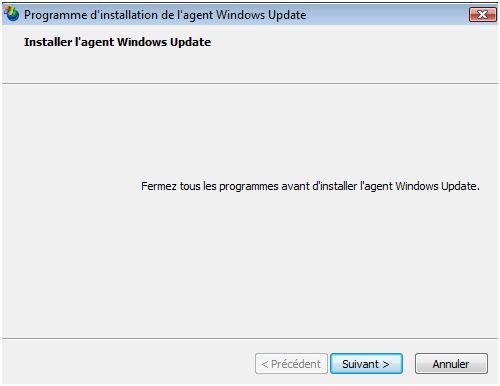Select the title bar text of the installer

165,15
